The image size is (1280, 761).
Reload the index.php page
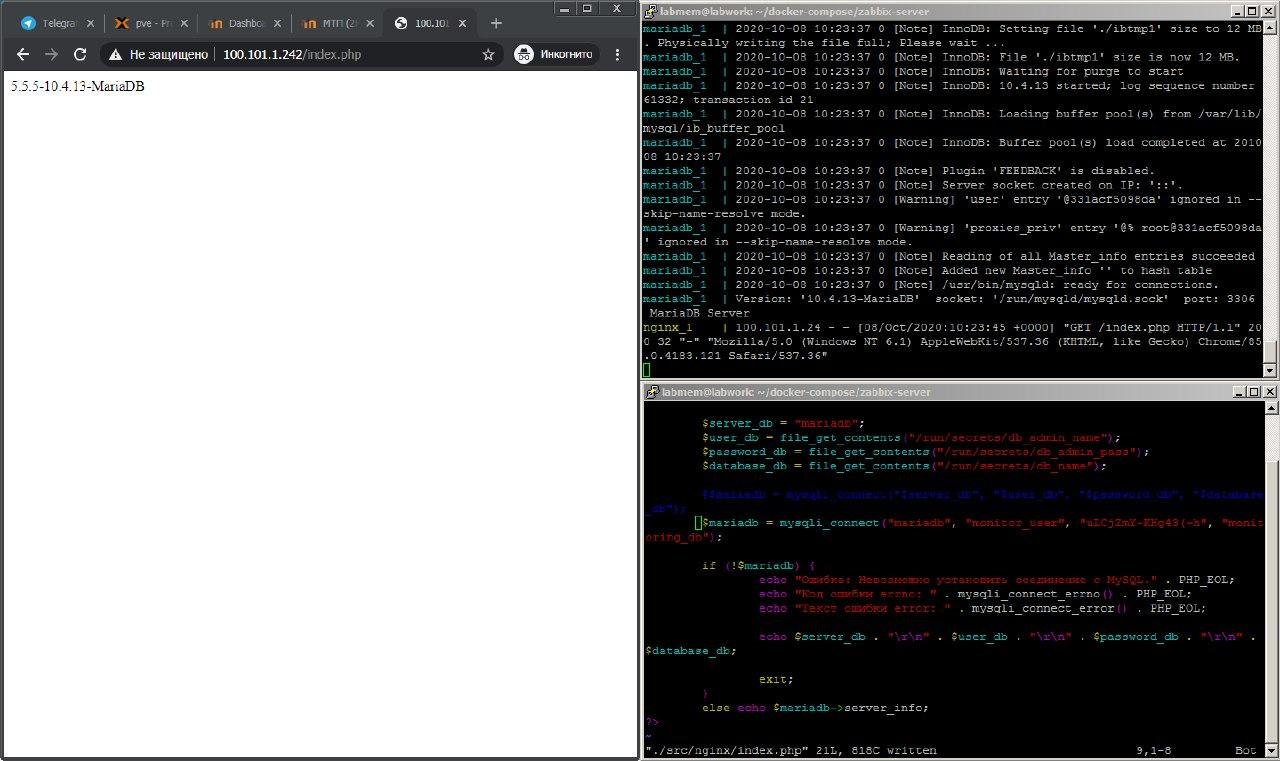pos(80,54)
